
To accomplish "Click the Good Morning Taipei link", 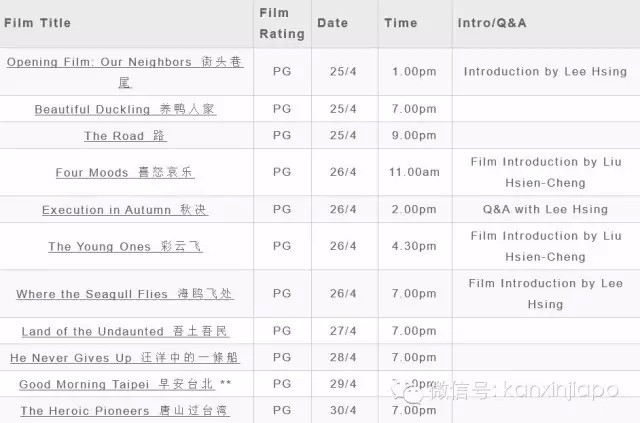I will (120, 384).
